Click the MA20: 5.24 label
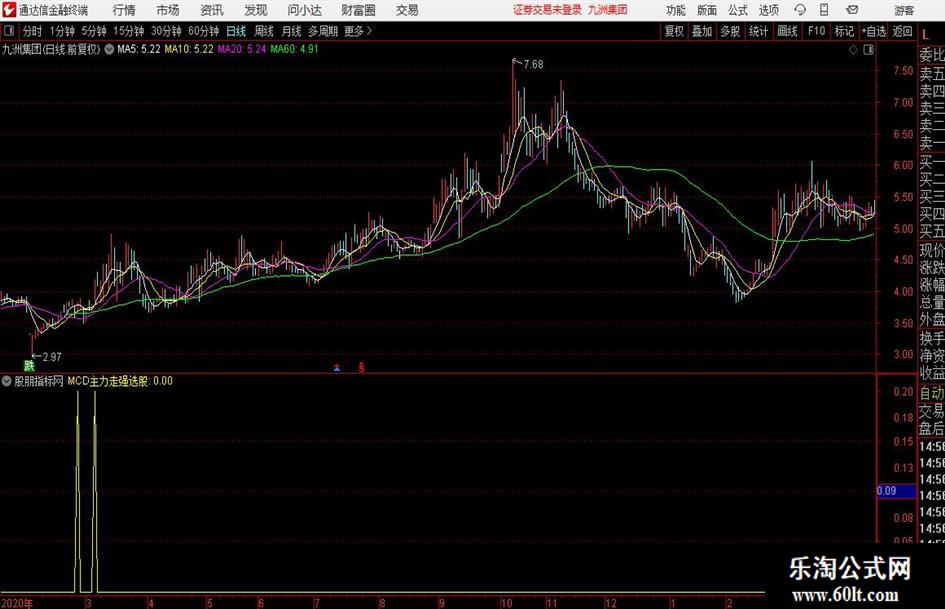945x609 pixels. (242, 49)
